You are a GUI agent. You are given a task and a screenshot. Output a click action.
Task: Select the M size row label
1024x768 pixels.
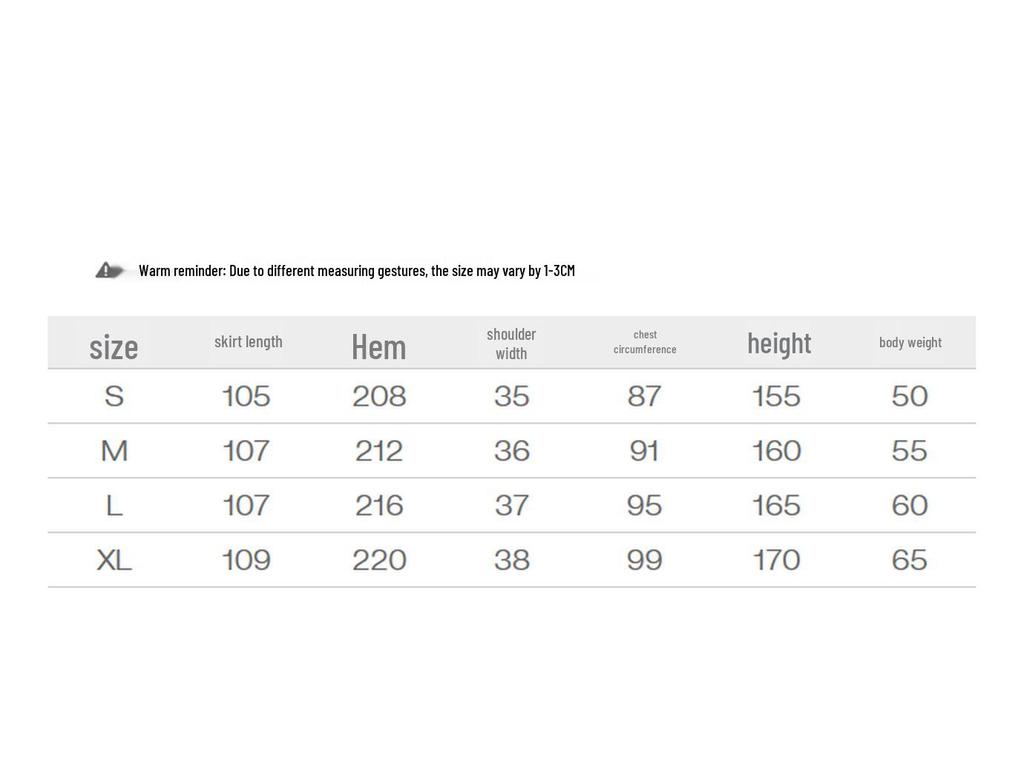[114, 451]
